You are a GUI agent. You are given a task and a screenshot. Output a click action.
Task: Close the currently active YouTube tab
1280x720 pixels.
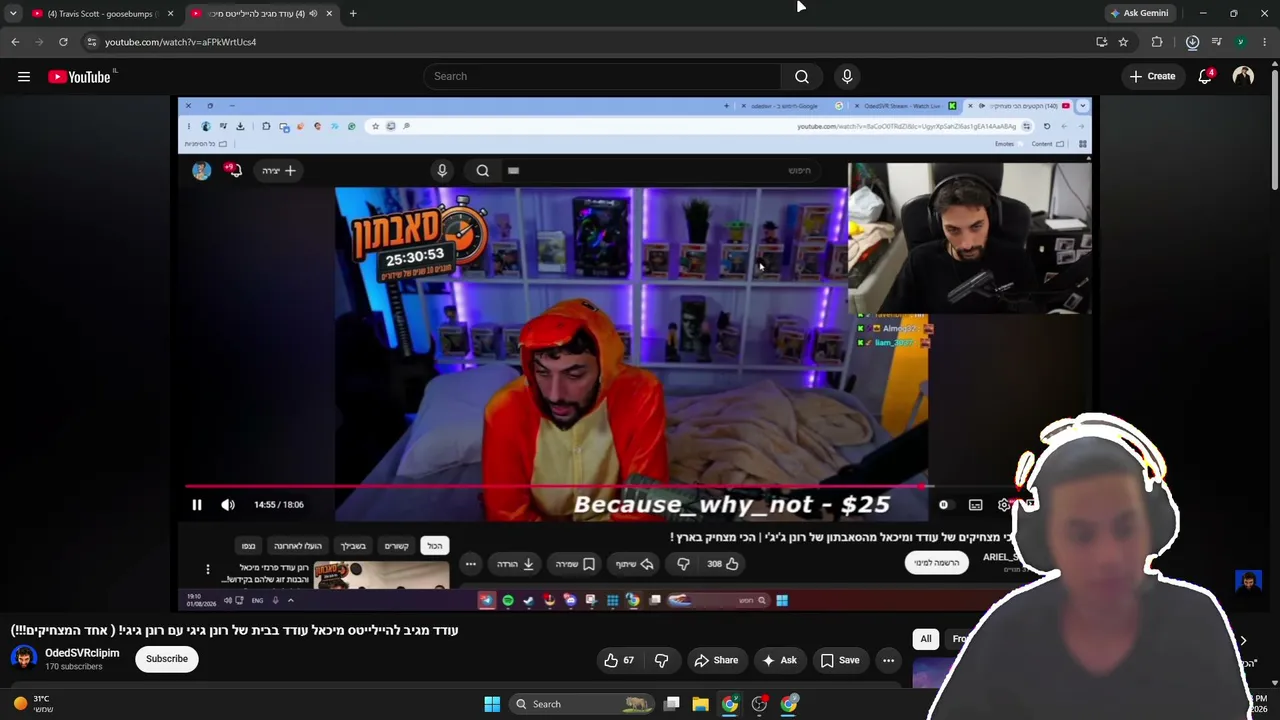[x=329, y=14]
